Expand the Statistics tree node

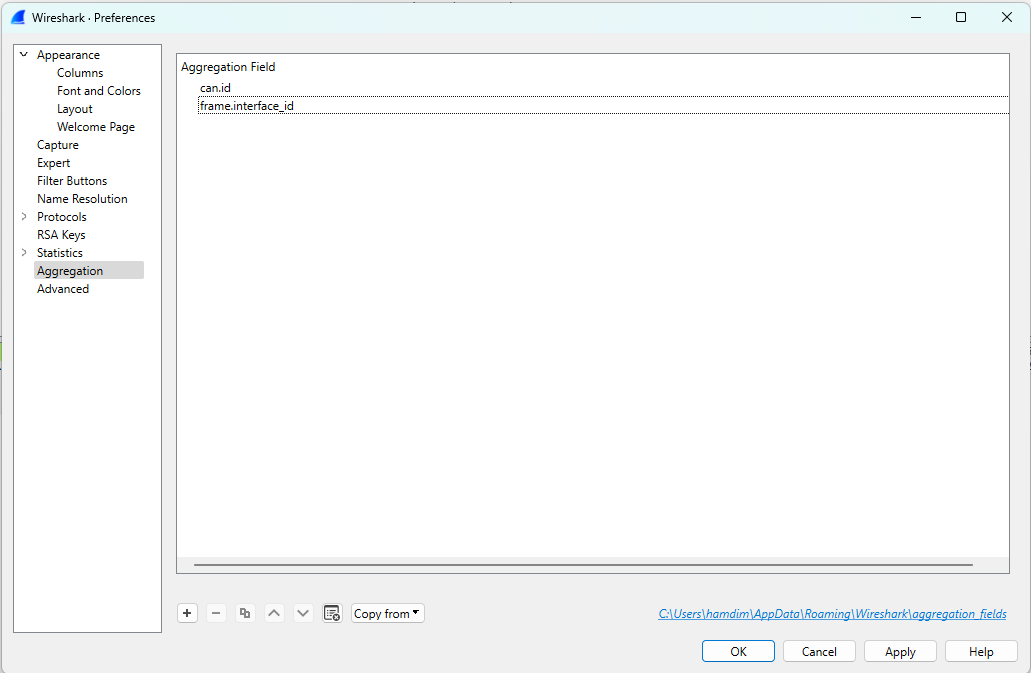pos(24,252)
